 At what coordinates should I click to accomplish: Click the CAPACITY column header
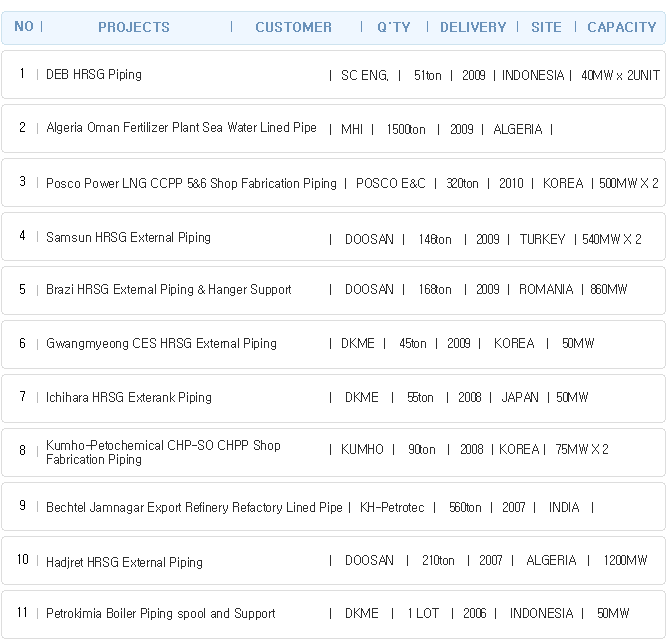pos(622,27)
